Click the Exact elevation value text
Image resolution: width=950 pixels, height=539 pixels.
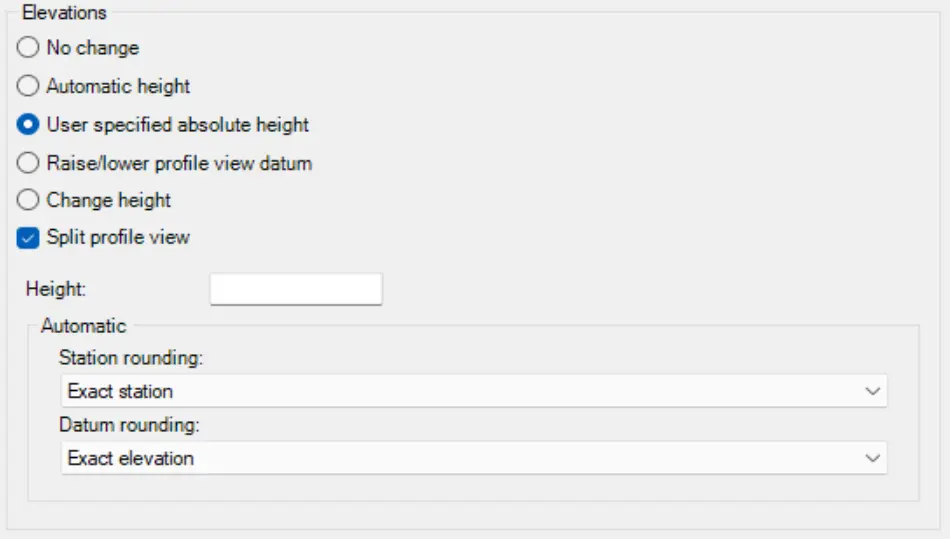tap(131, 459)
